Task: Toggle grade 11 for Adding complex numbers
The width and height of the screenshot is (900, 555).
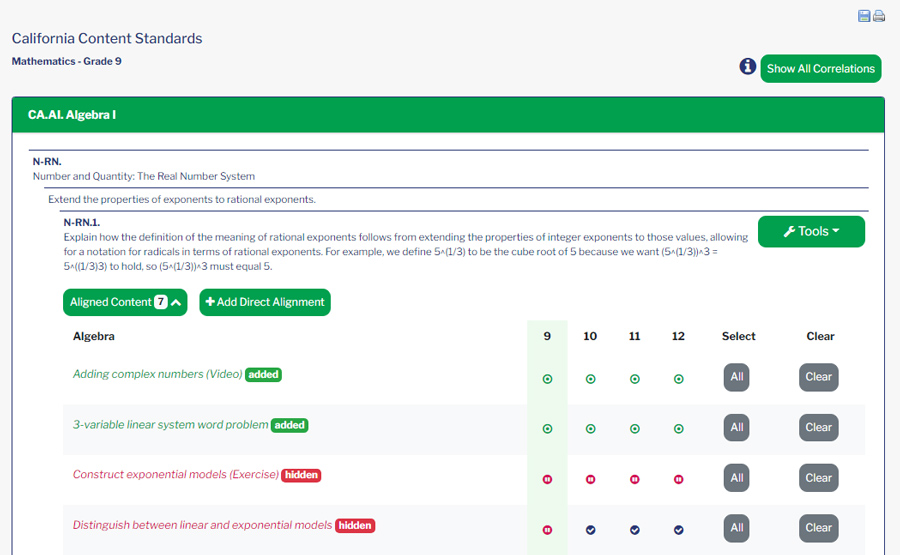Action: click(x=634, y=379)
